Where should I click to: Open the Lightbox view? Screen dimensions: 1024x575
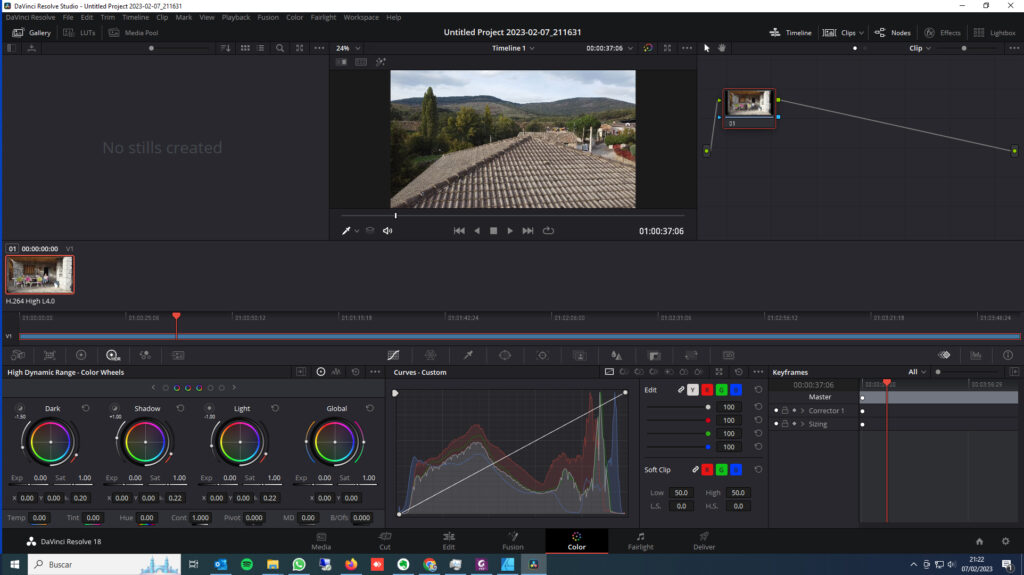tap(993, 32)
